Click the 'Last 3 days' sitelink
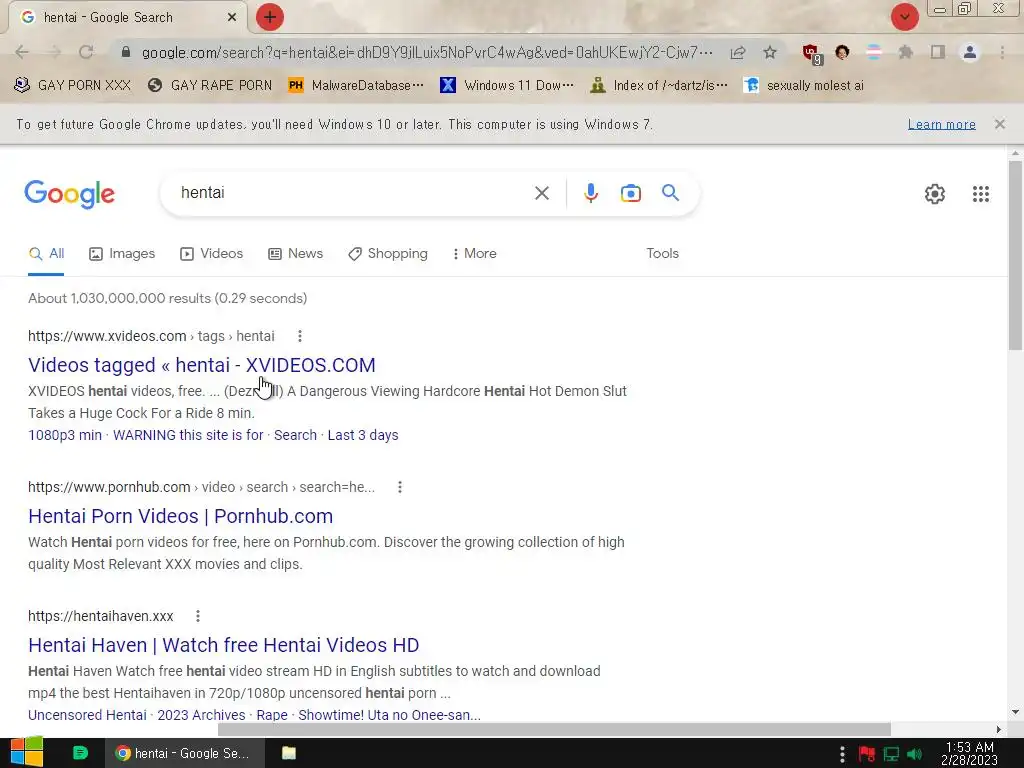Image resolution: width=1024 pixels, height=768 pixels. point(363,435)
